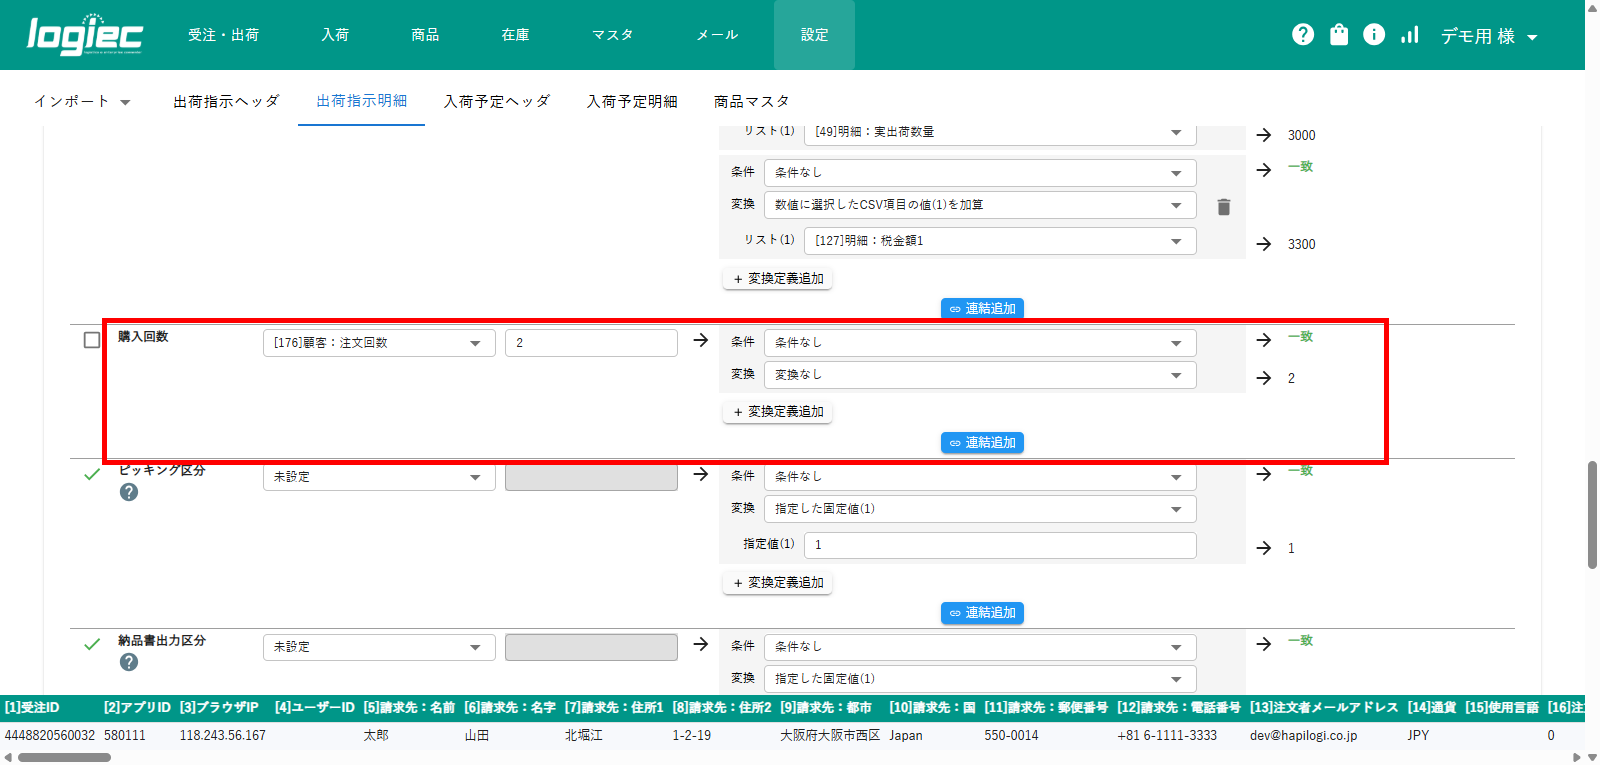Click help icon under ピッキング区分
This screenshot has height=765, width=1600.
[129, 492]
